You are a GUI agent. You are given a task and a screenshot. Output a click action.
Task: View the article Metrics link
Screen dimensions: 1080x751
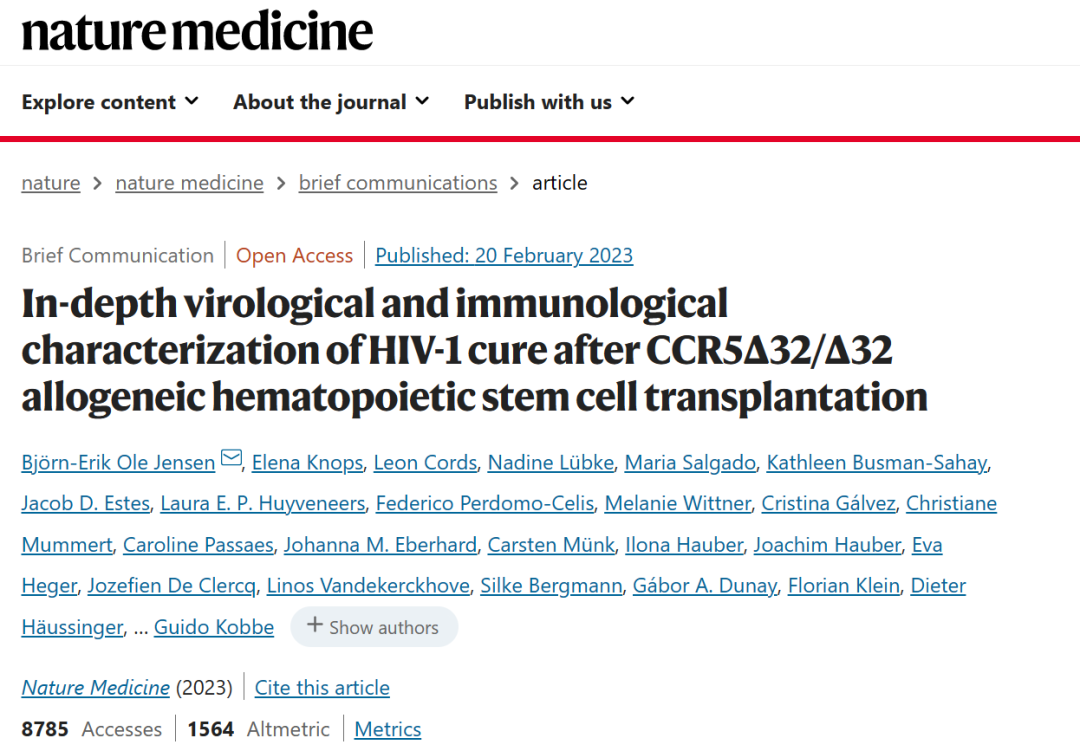(388, 729)
